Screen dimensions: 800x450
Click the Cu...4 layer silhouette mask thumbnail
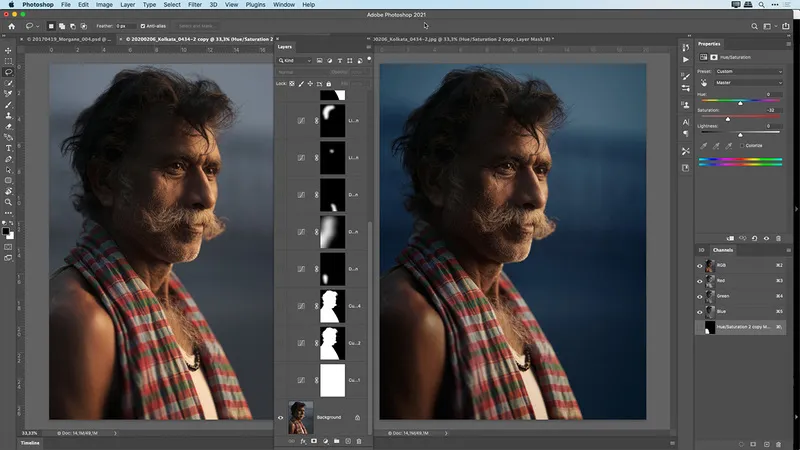[x=332, y=306]
